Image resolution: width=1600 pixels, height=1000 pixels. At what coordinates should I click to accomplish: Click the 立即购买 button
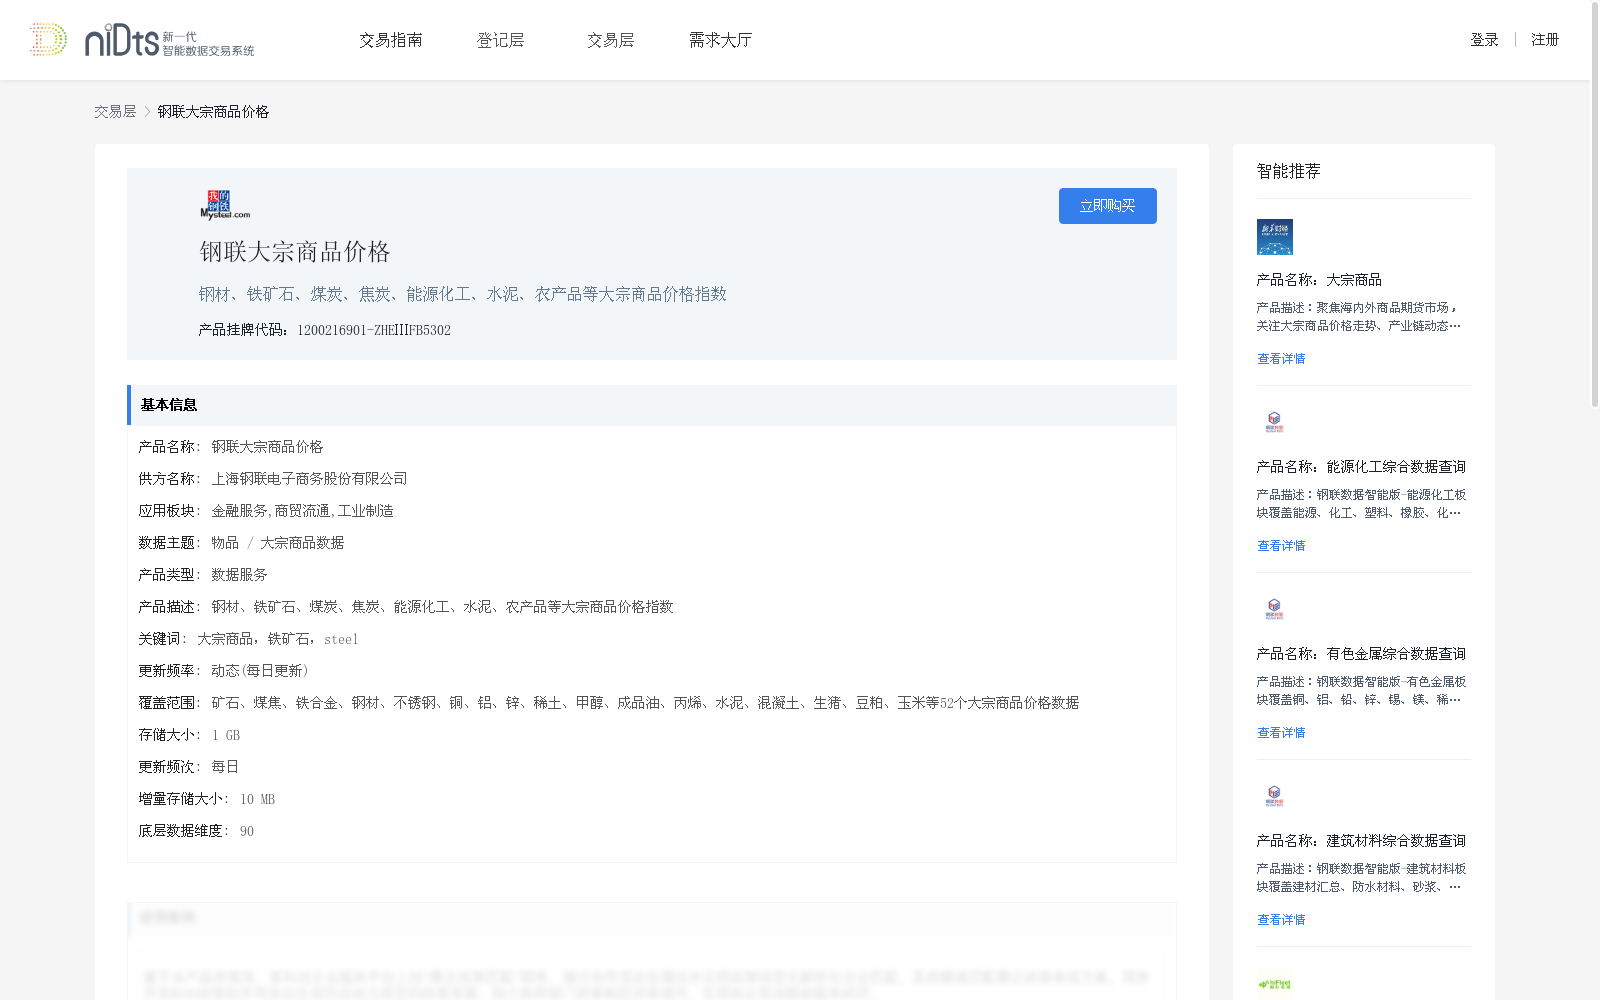(1108, 206)
